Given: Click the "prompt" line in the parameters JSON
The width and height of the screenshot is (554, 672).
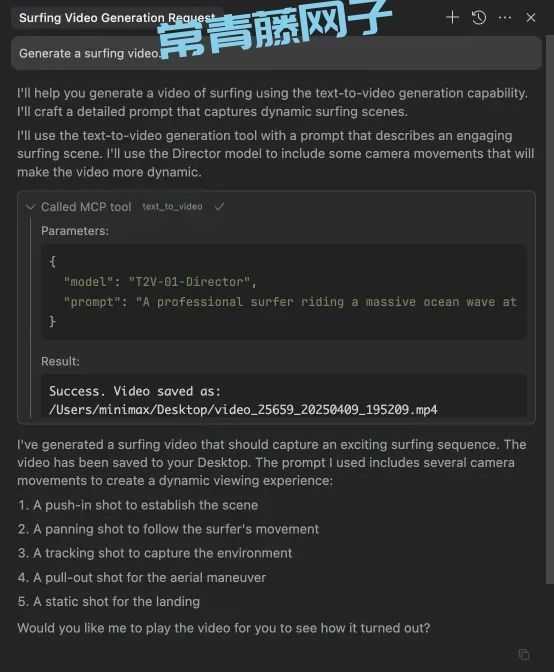Looking at the screenshot, I should [290, 302].
